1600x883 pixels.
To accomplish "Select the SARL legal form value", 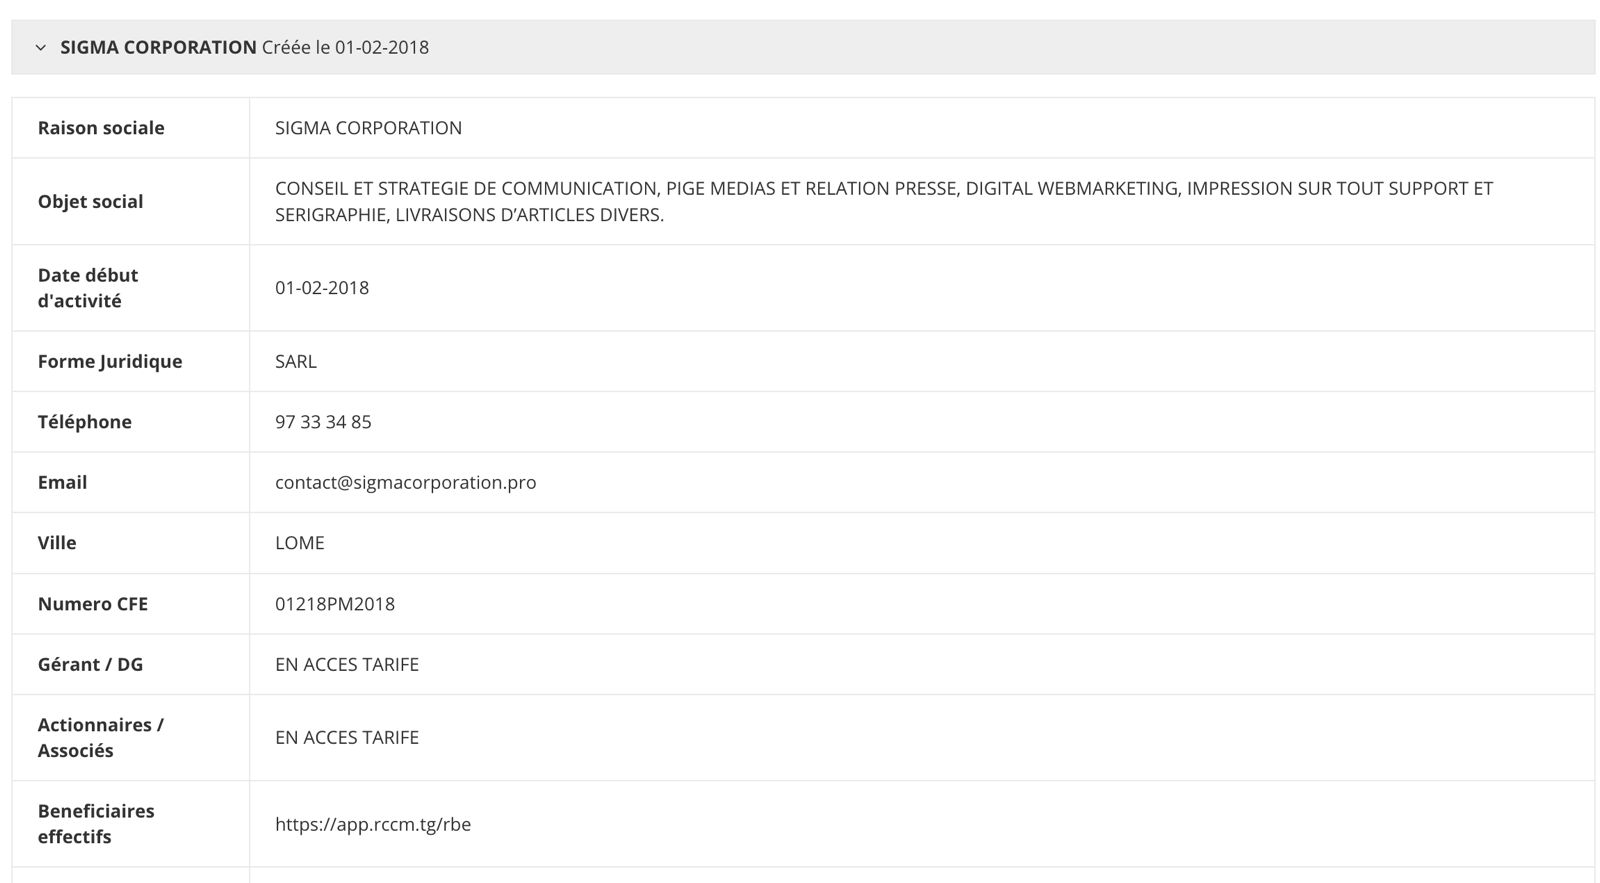I will (296, 361).
